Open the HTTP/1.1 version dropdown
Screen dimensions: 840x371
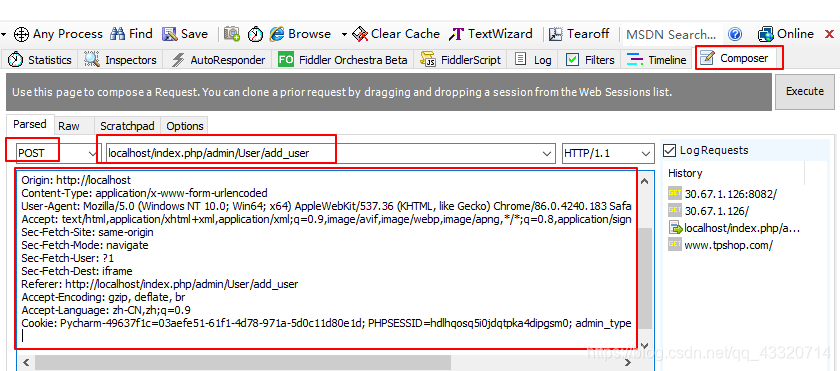608,153
